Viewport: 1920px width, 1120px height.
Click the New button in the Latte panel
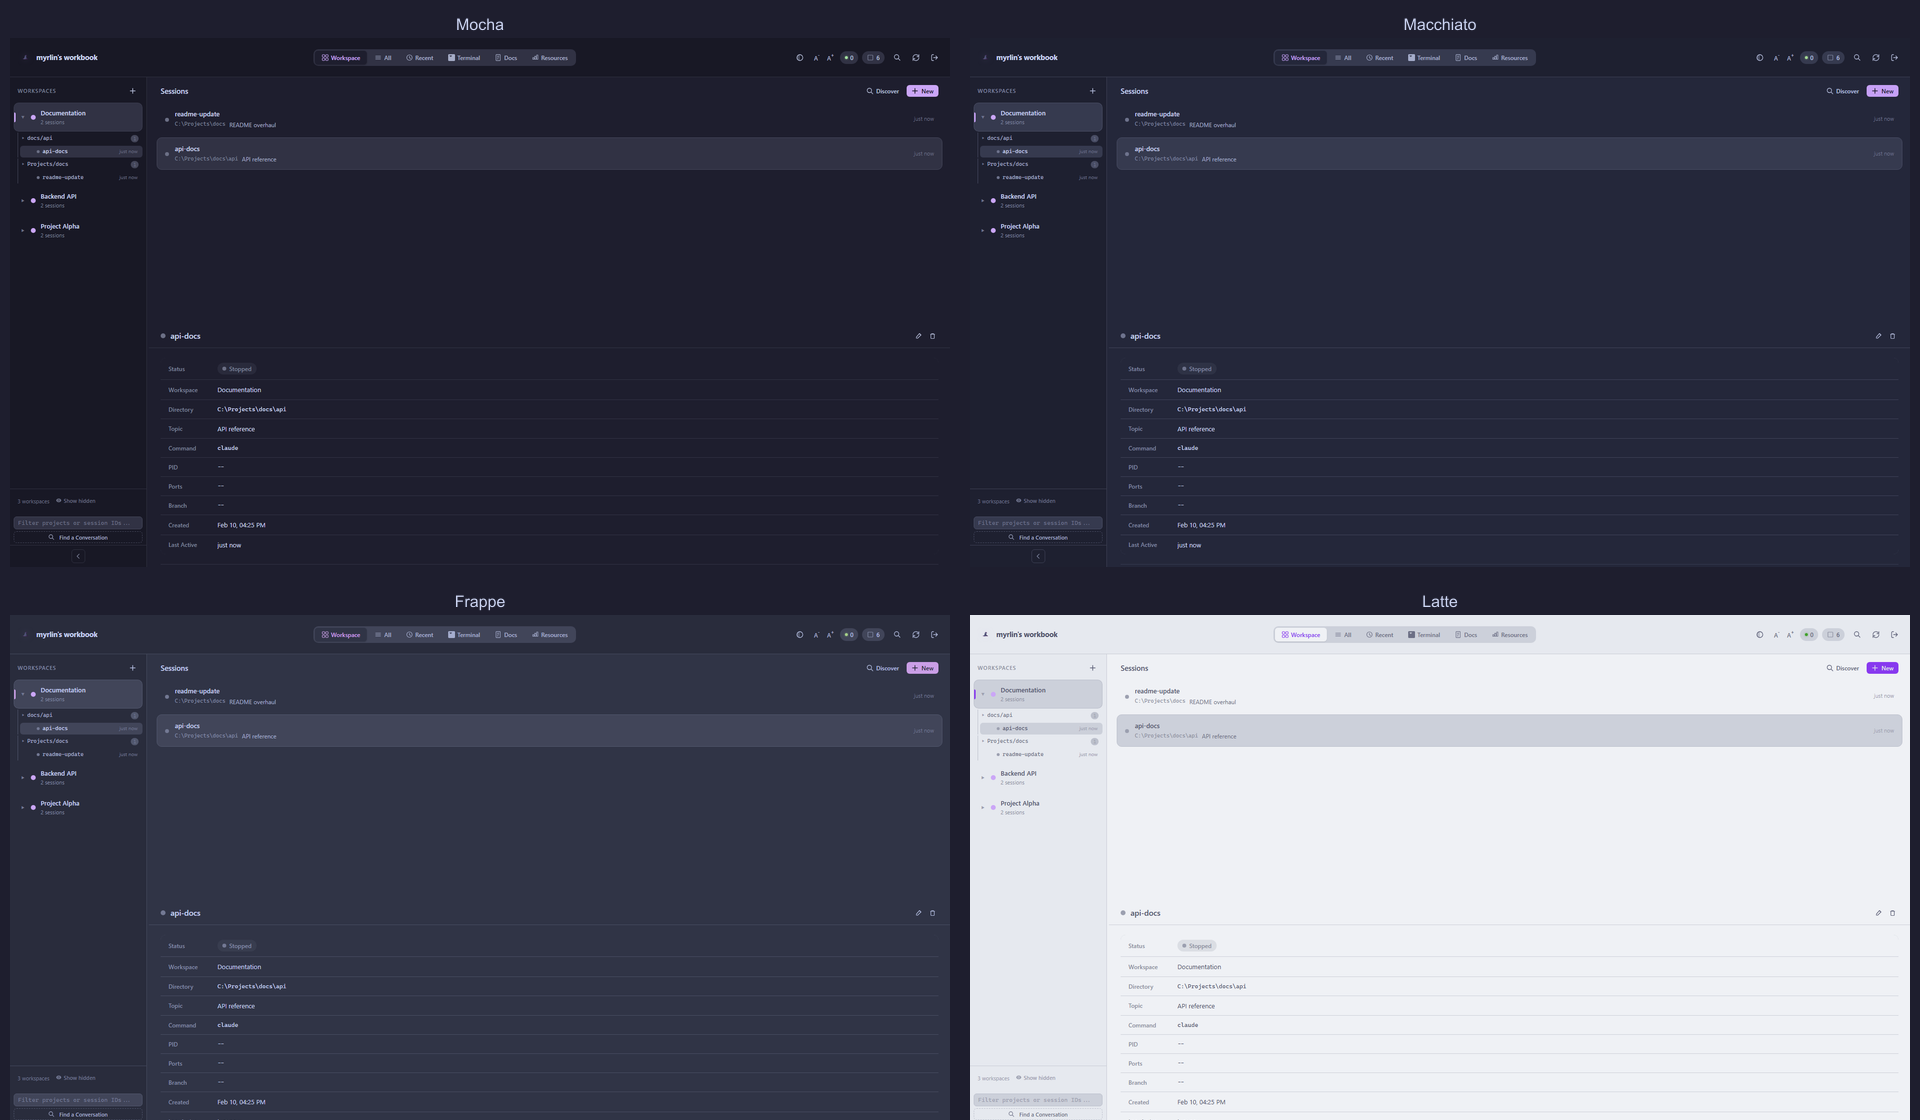(x=1882, y=668)
